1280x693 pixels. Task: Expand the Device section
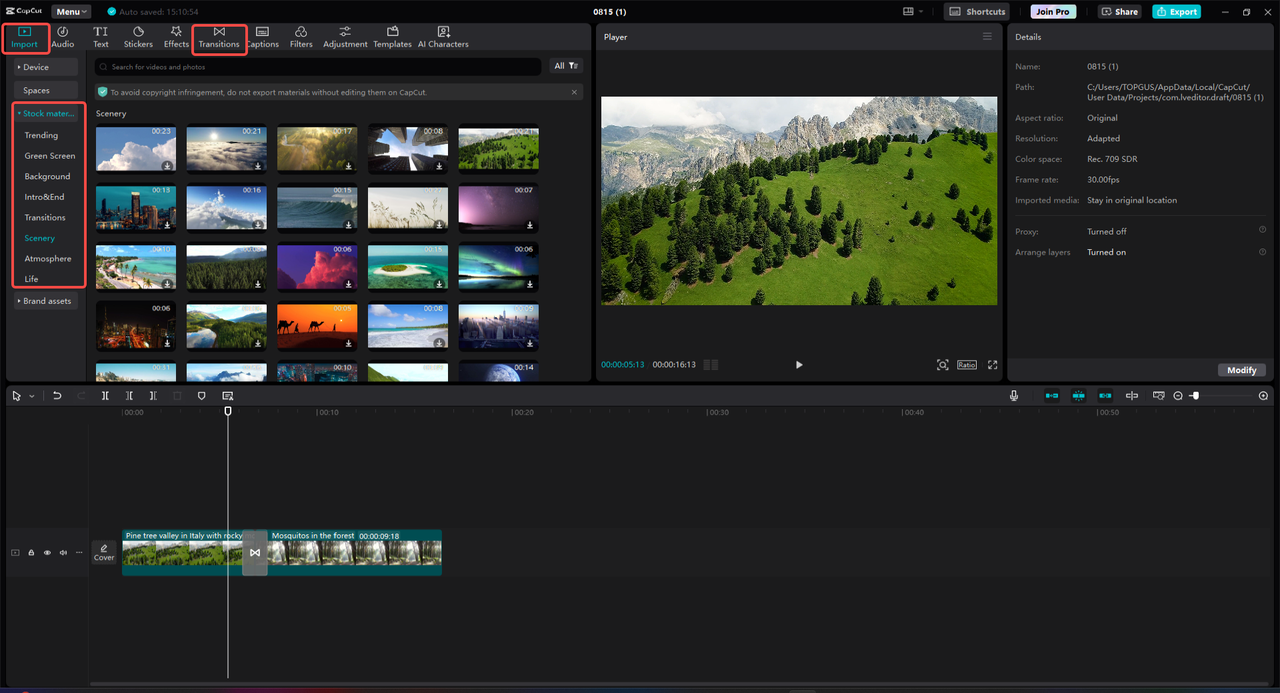pos(46,67)
